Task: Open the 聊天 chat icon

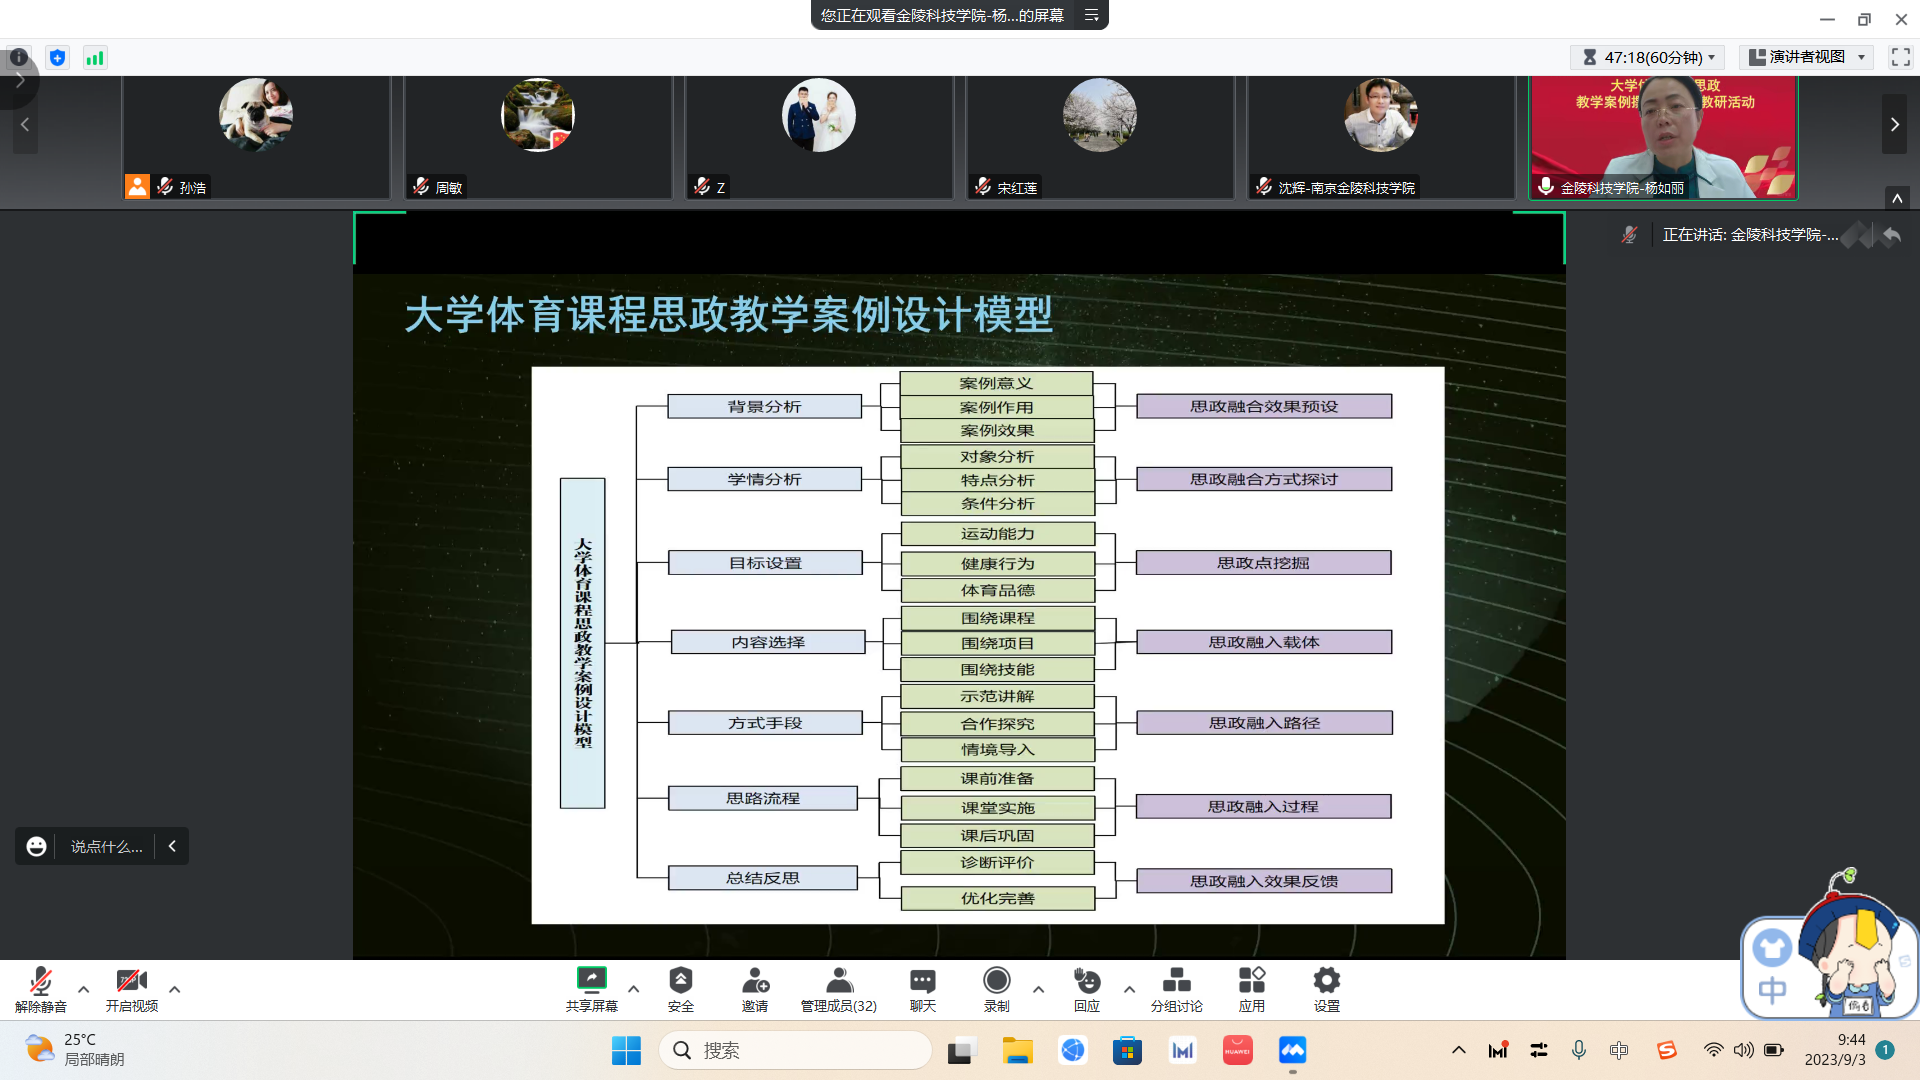Action: coord(922,981)
